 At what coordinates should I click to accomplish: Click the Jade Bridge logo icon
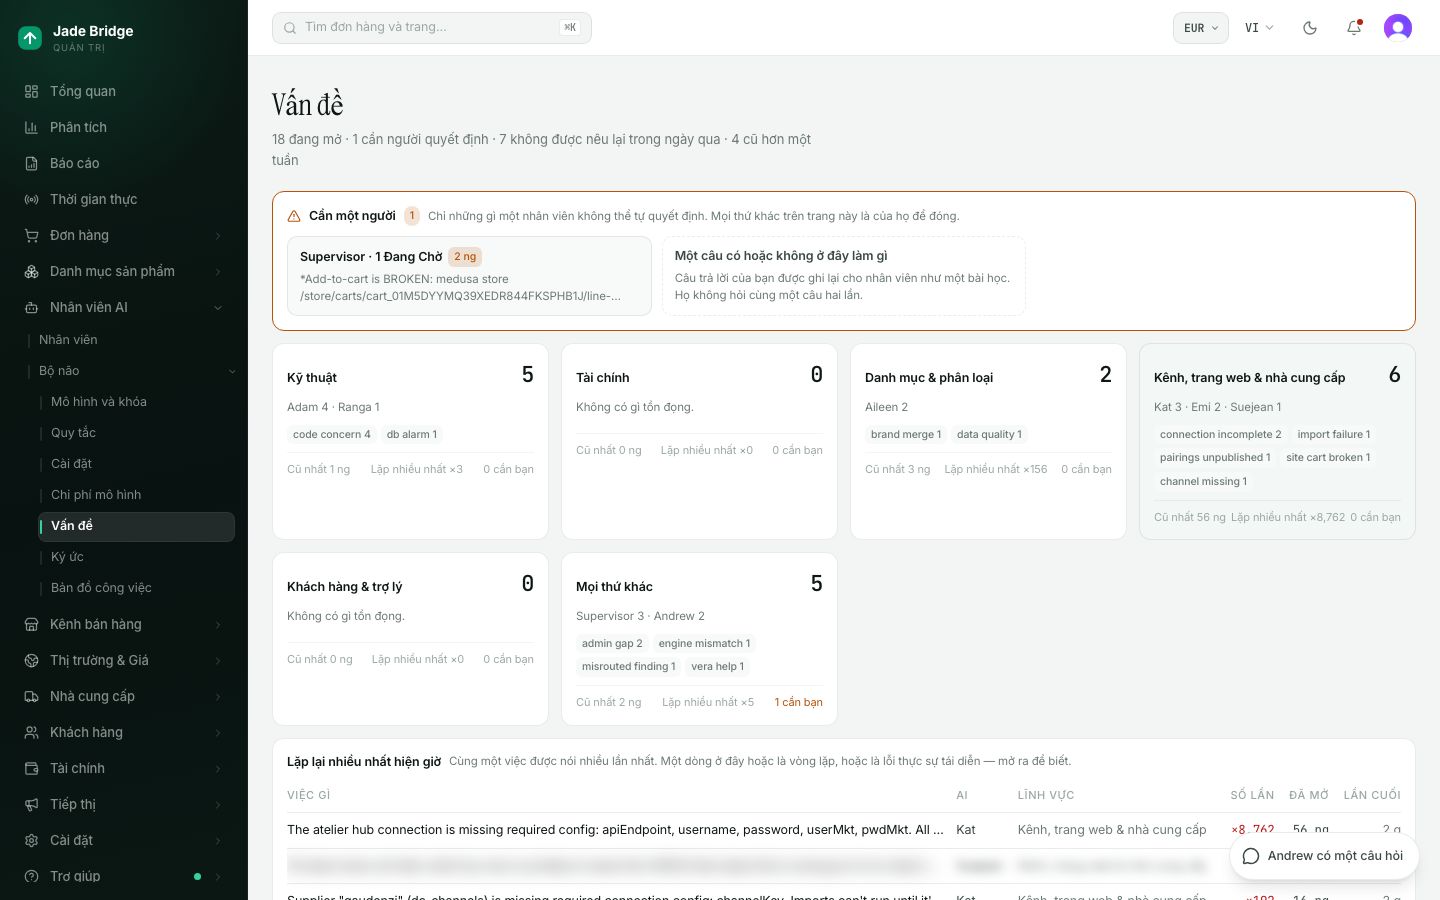30,38
